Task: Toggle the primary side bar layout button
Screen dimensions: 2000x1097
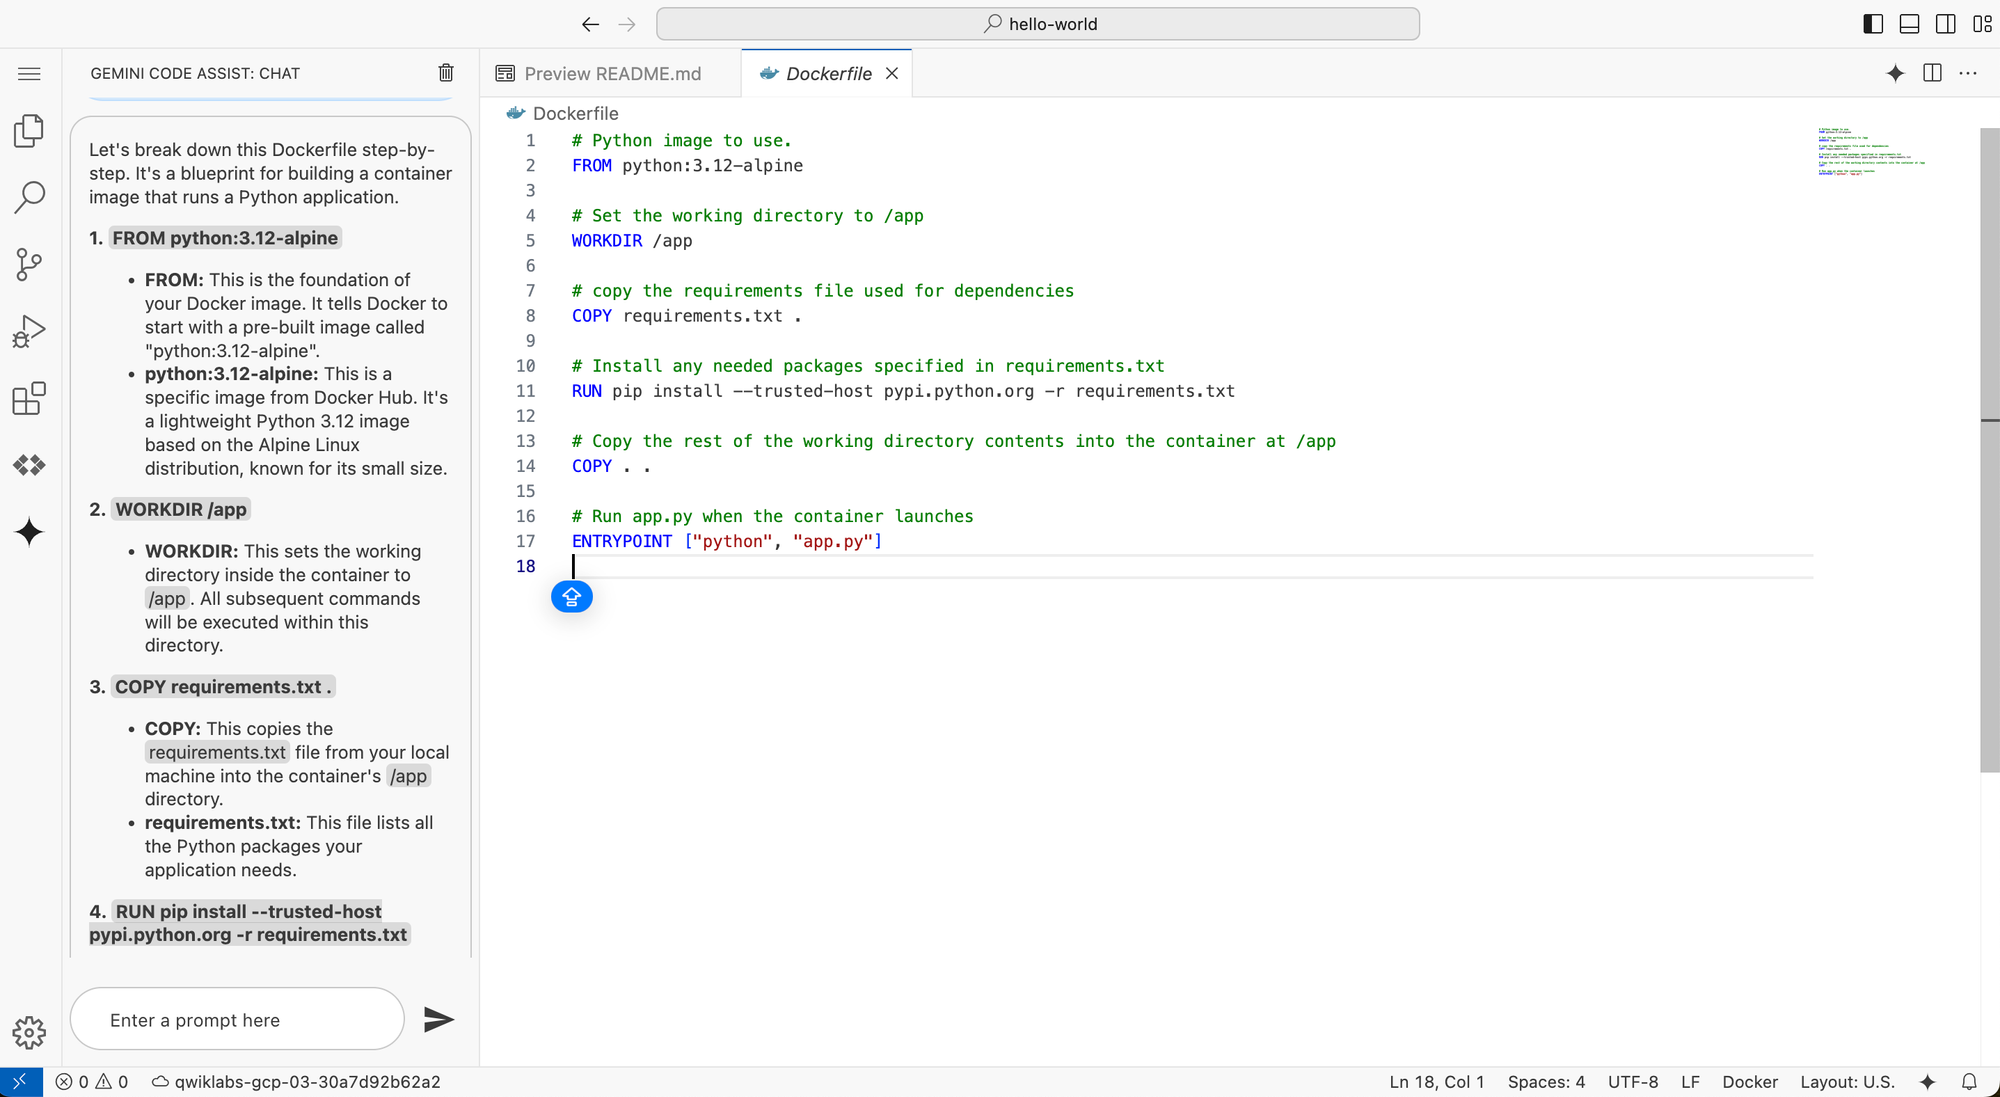Action: [1873, 24]
